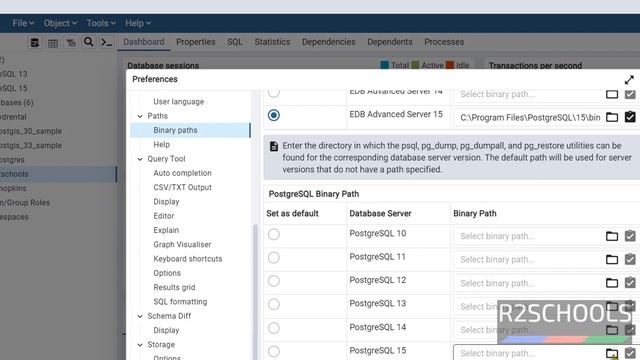Browse folder for EDB Advanced Server 15 path
This screenshot has height=360, width=640.
[612, 117]
